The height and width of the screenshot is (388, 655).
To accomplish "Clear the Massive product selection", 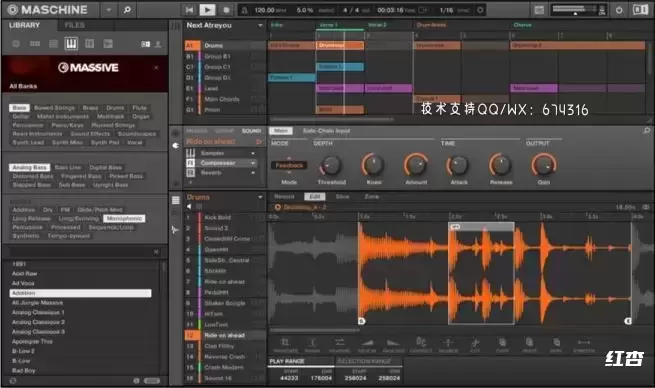I will pos(156,67).
